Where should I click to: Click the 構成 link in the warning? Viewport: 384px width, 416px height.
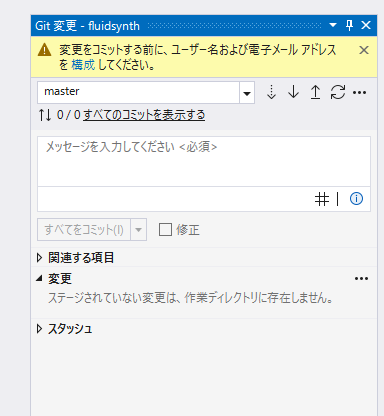click(x=83, y=65)
